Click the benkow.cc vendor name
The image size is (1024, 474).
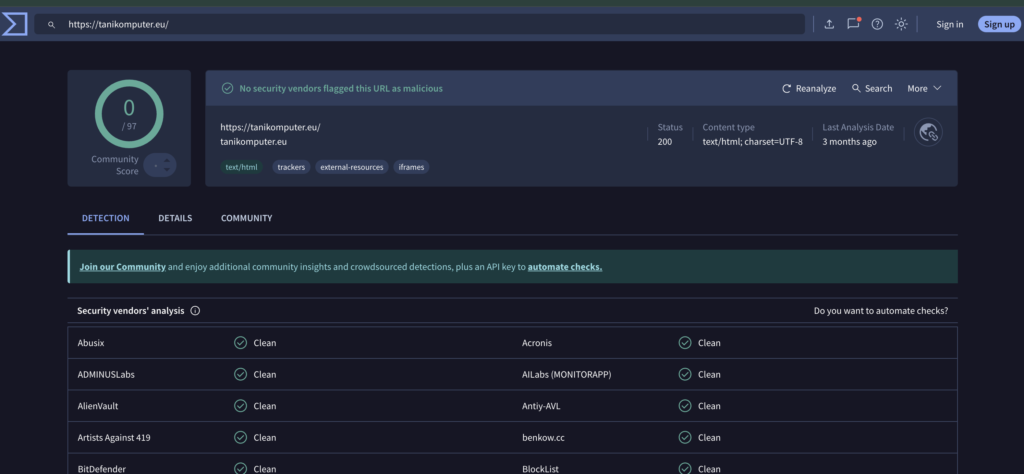pos(543,437)
